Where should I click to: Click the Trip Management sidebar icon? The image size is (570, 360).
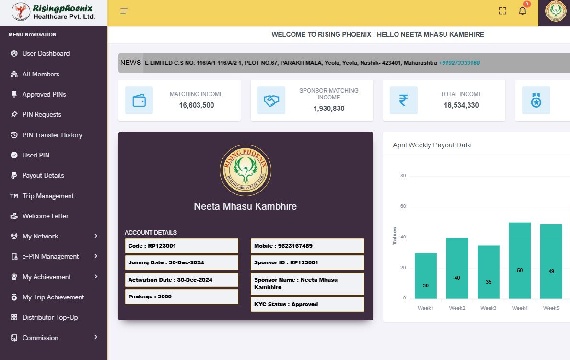tap(14, 196)
